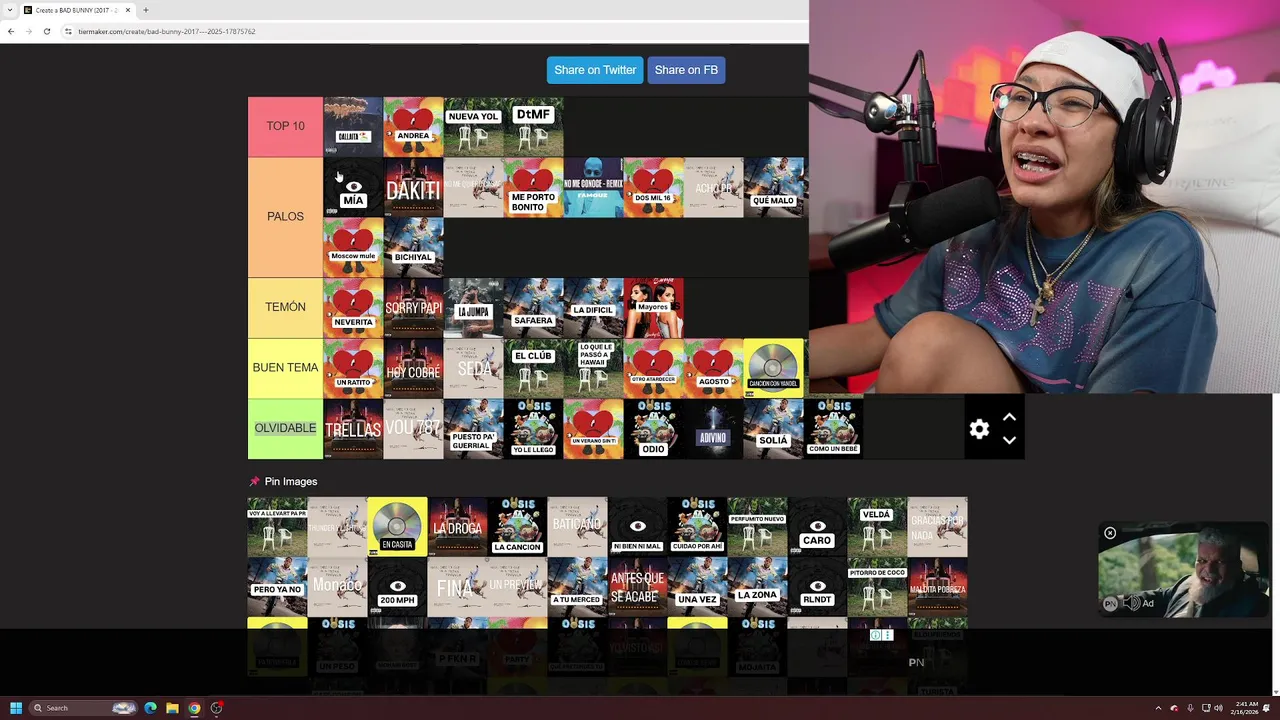Select the VELDÁ tile in image pool
Viewport: 1280px width, 720px height.
(877, 526)
